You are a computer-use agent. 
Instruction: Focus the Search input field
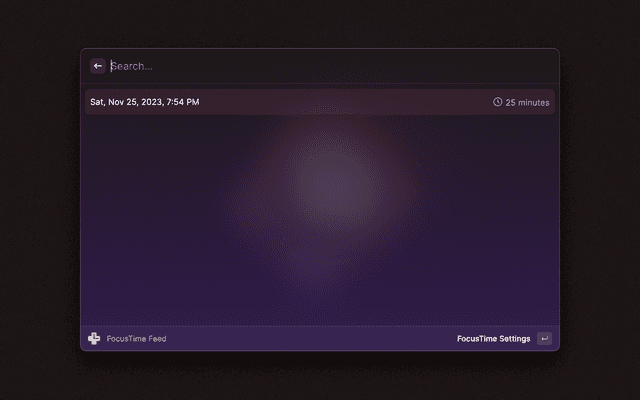click(320, 66)
